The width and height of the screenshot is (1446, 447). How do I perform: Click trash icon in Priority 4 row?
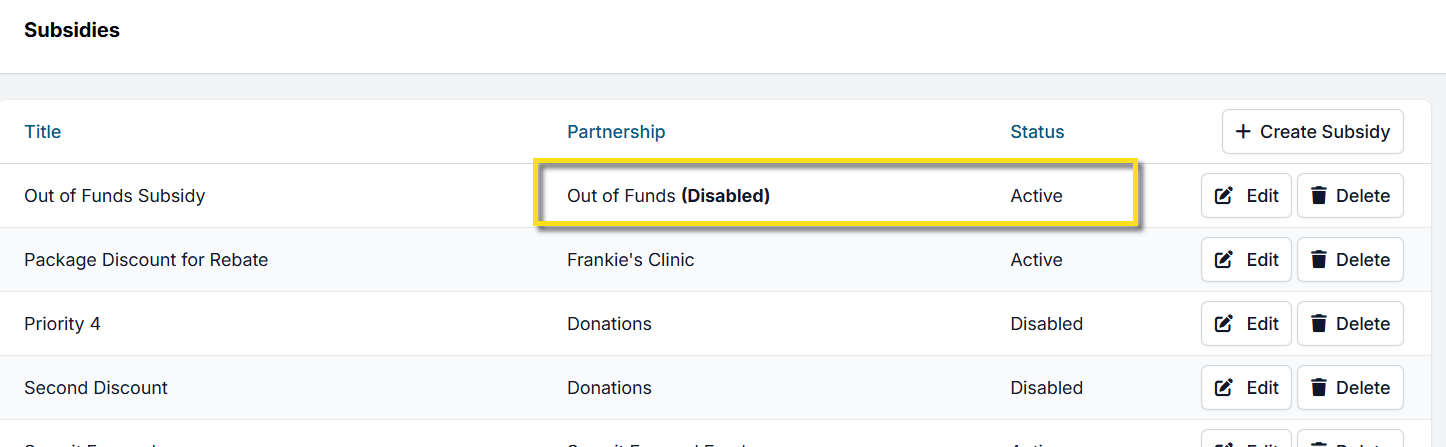1319,324
